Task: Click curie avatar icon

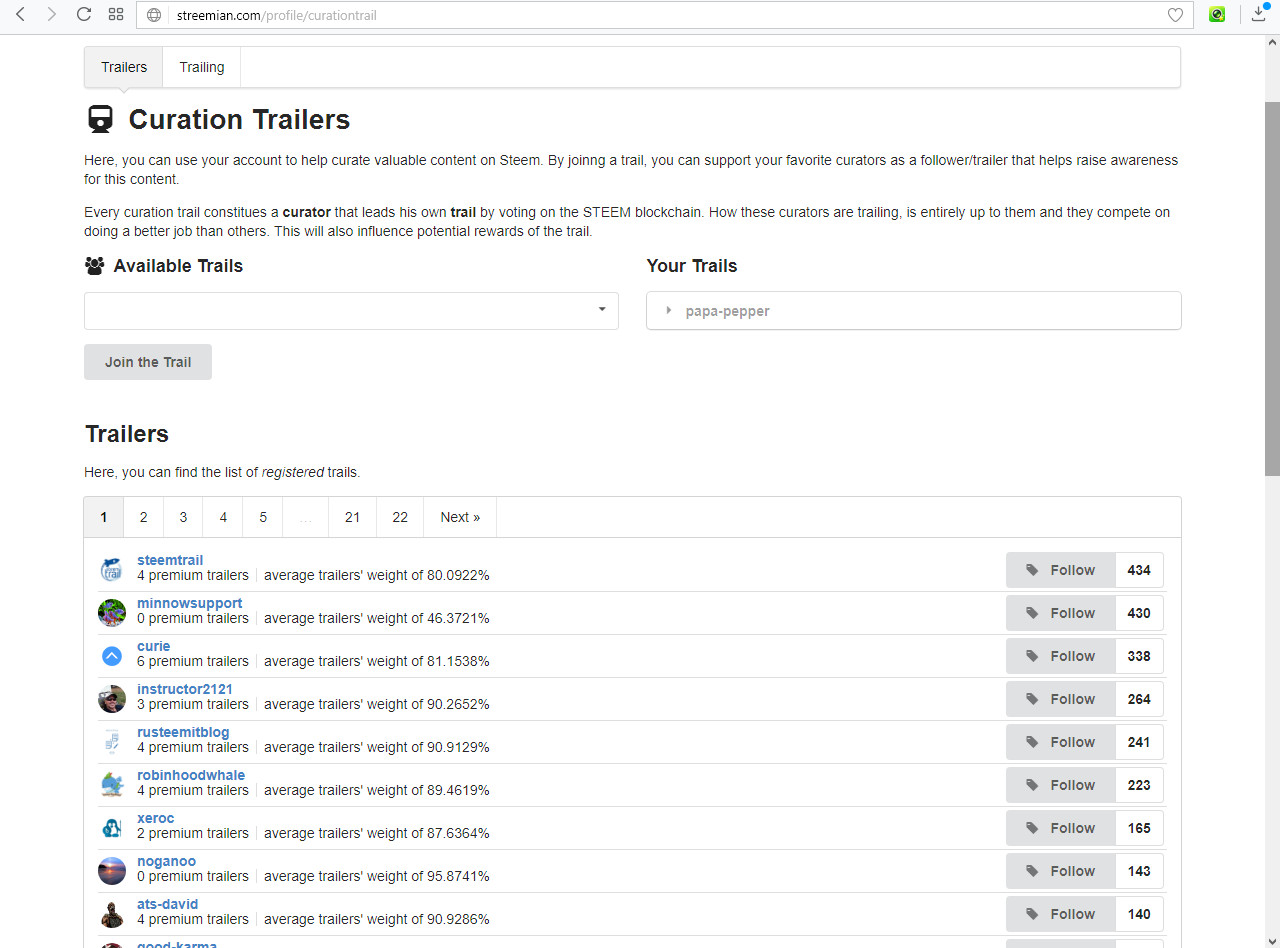Action: click(x=112, y=656)
